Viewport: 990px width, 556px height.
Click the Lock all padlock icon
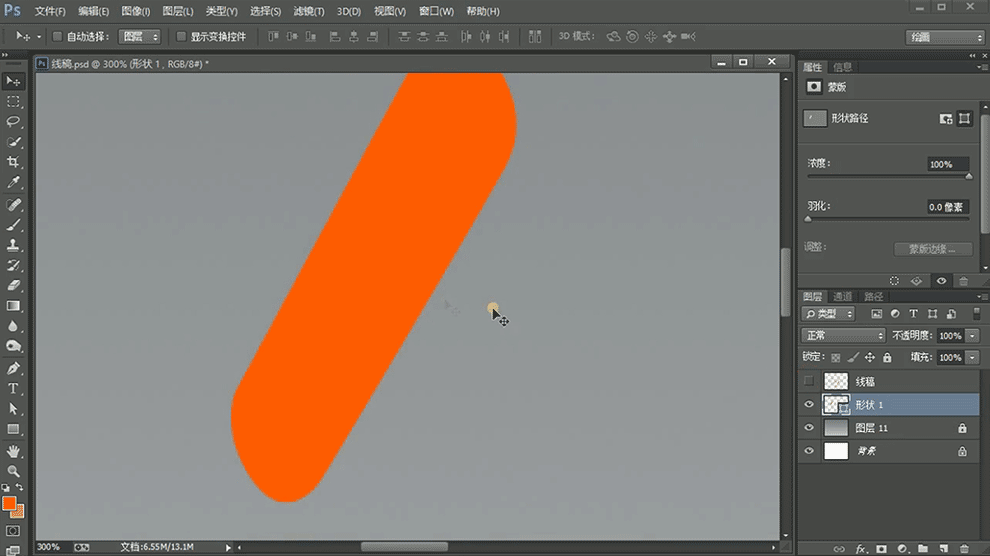click(887, 357)
